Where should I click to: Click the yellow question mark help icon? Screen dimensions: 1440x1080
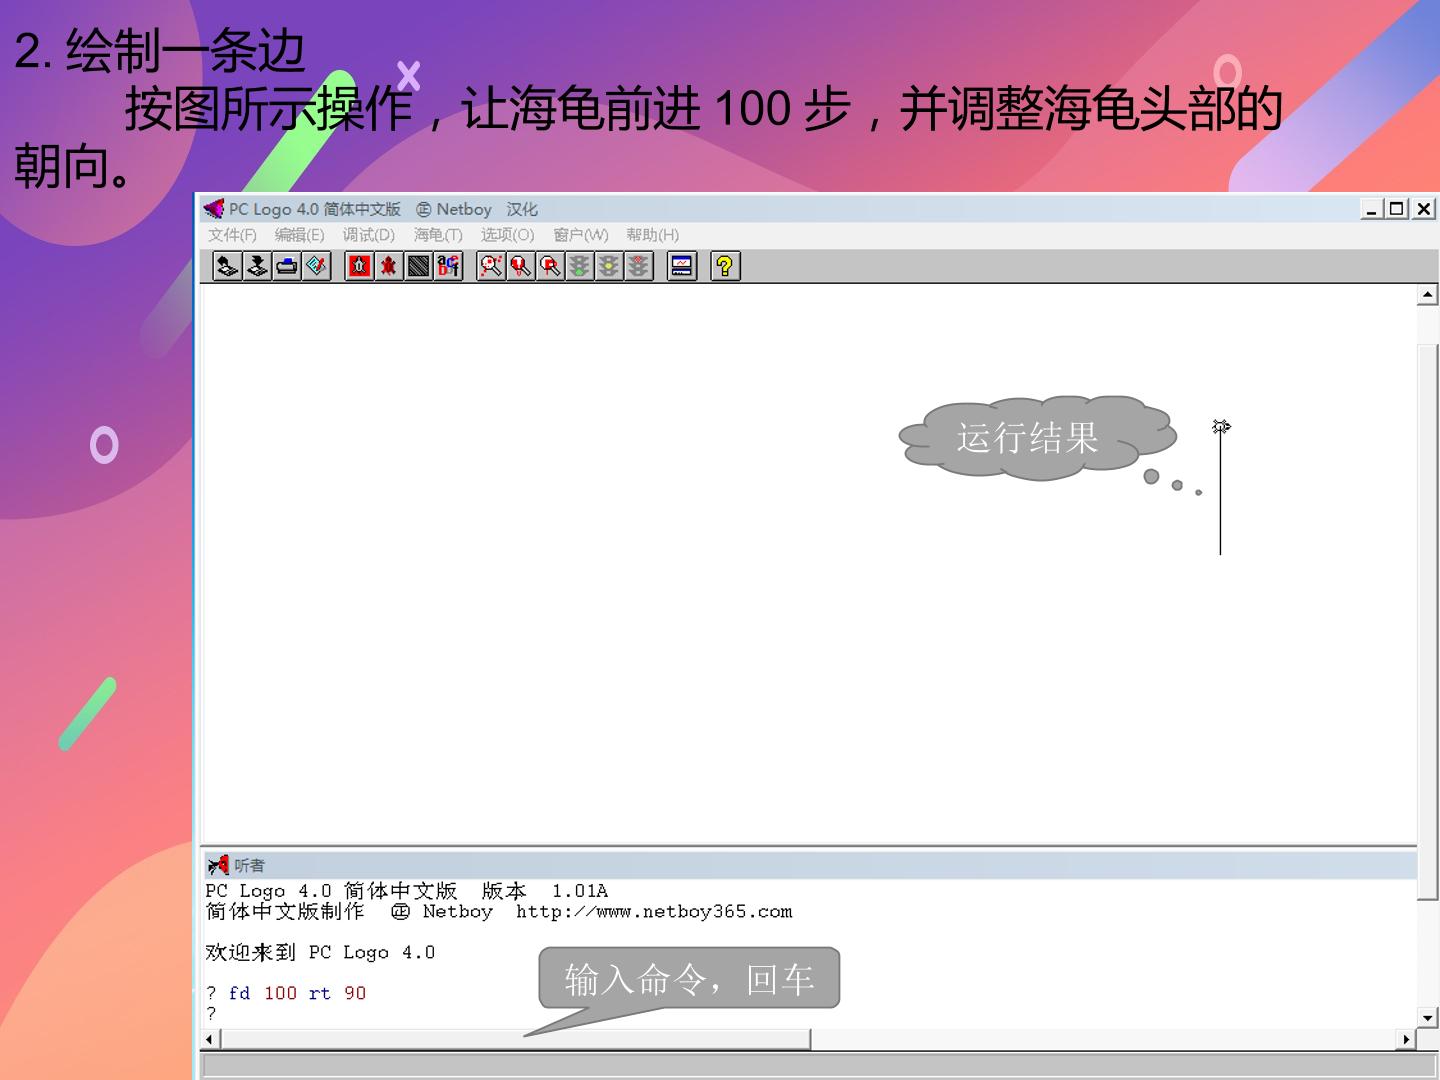[725, 266]
